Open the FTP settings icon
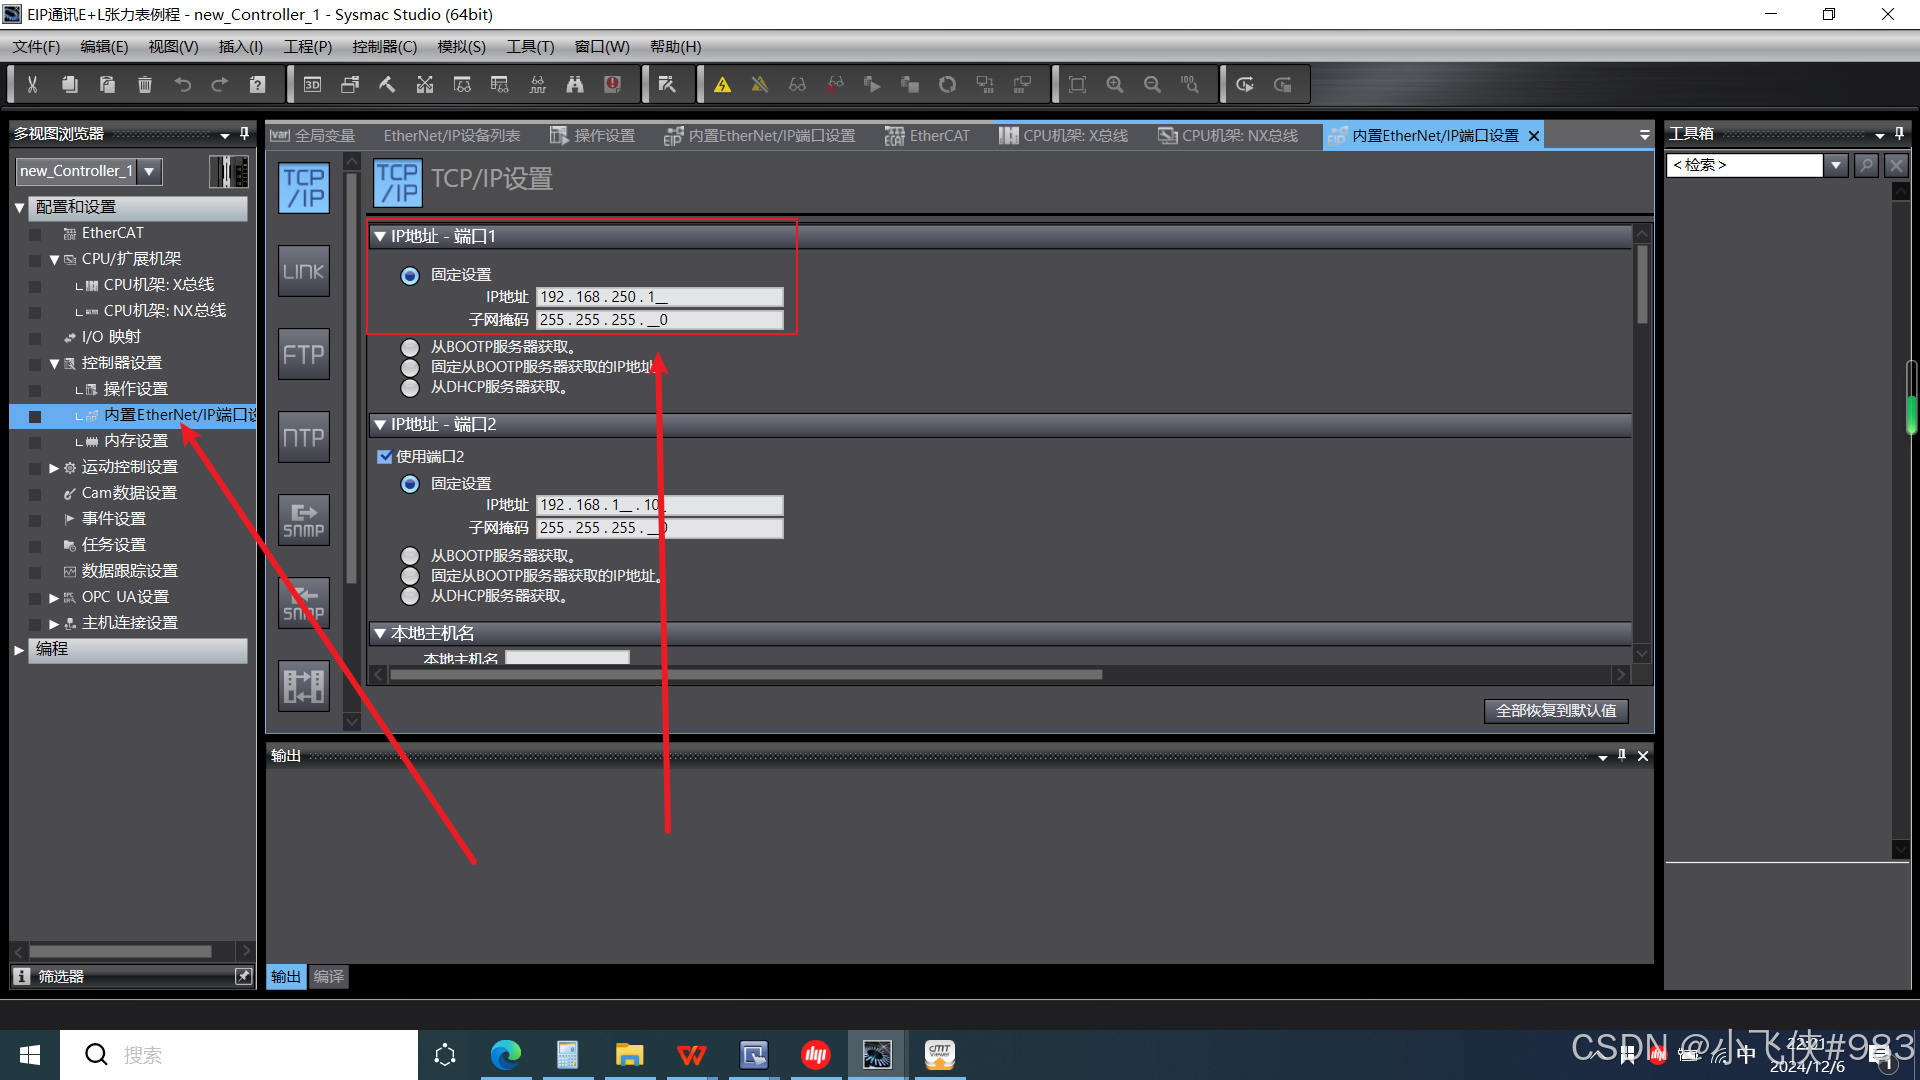This screenshot has height=1080, width=1920. 303,354
